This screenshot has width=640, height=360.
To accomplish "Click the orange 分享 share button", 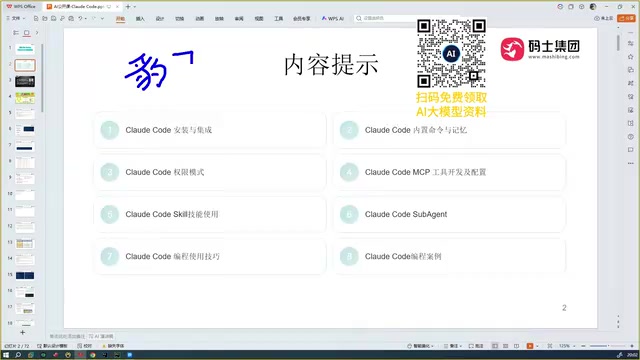I will [x=627, y=18].
